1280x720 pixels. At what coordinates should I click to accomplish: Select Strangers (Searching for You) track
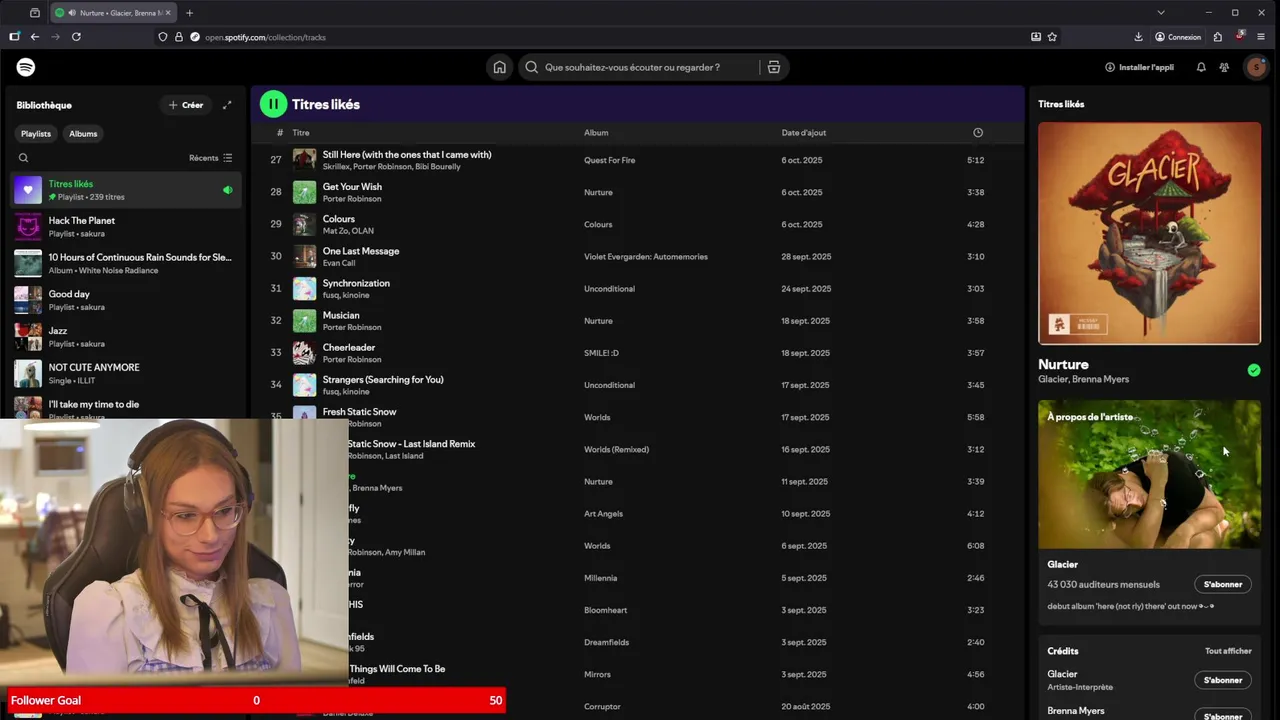coord(638,385)
